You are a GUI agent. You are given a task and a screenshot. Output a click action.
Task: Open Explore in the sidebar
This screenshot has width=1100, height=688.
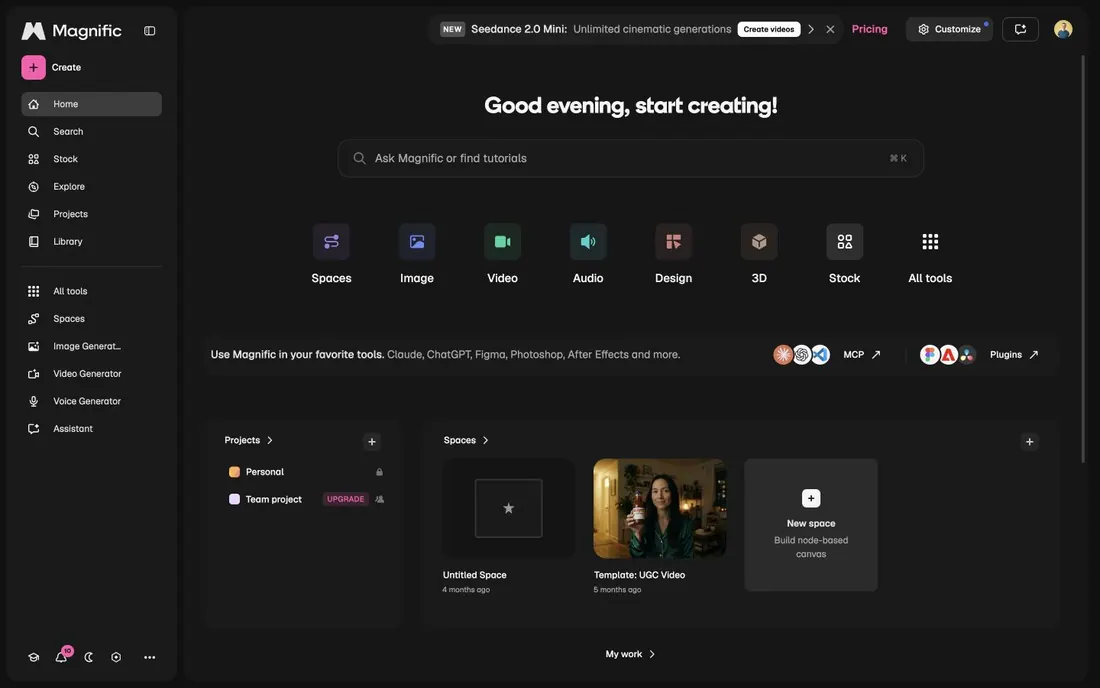(91, 187)
